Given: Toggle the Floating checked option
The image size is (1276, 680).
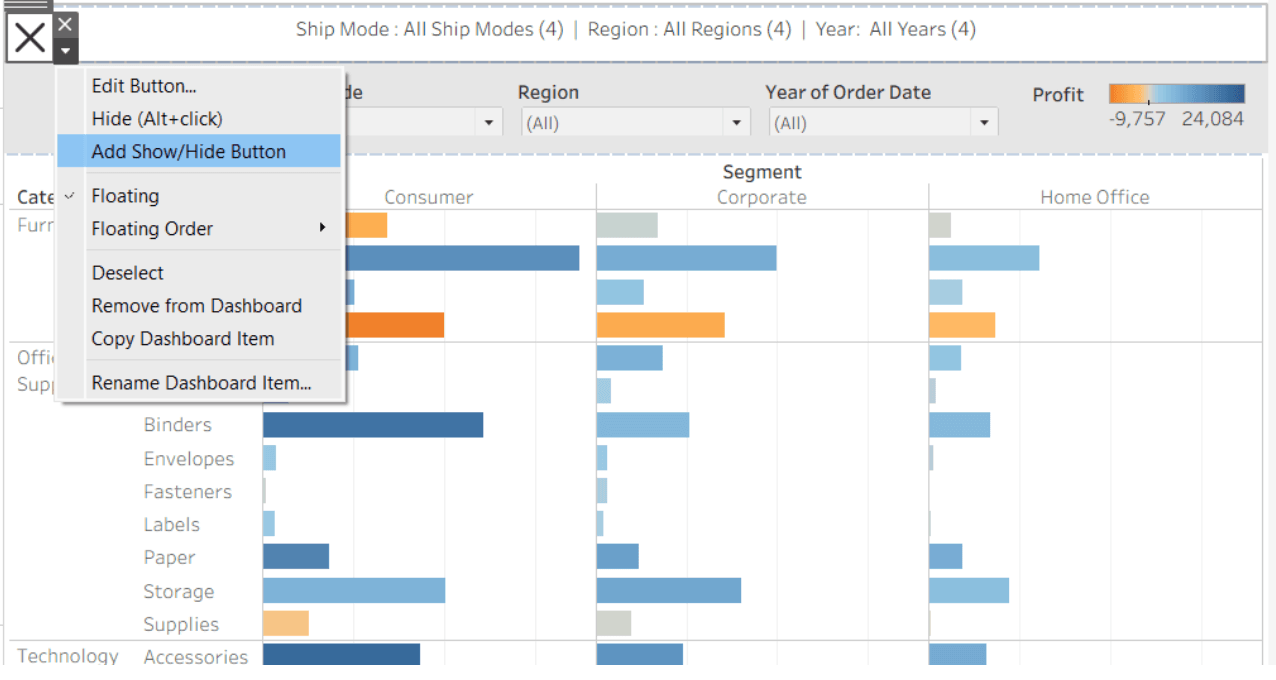Looking at the screenshot, I should (x=125, y=196).
